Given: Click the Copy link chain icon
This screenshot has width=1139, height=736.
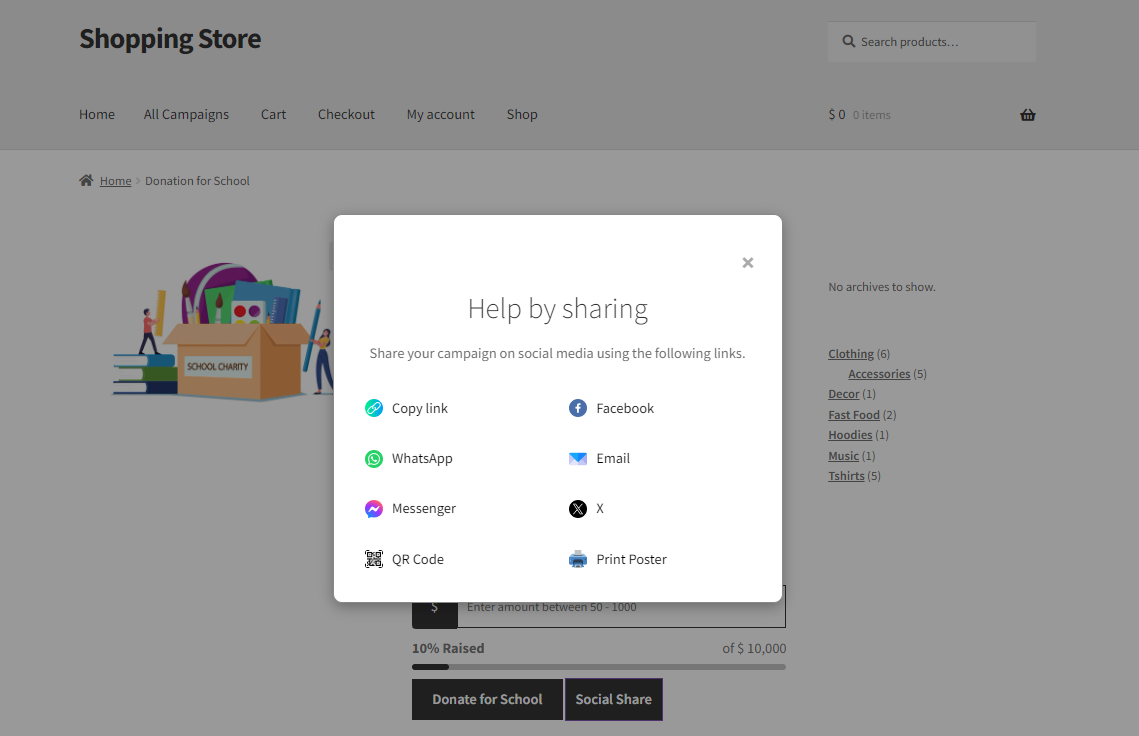Looking at the screenshot, I should [373, 408].
